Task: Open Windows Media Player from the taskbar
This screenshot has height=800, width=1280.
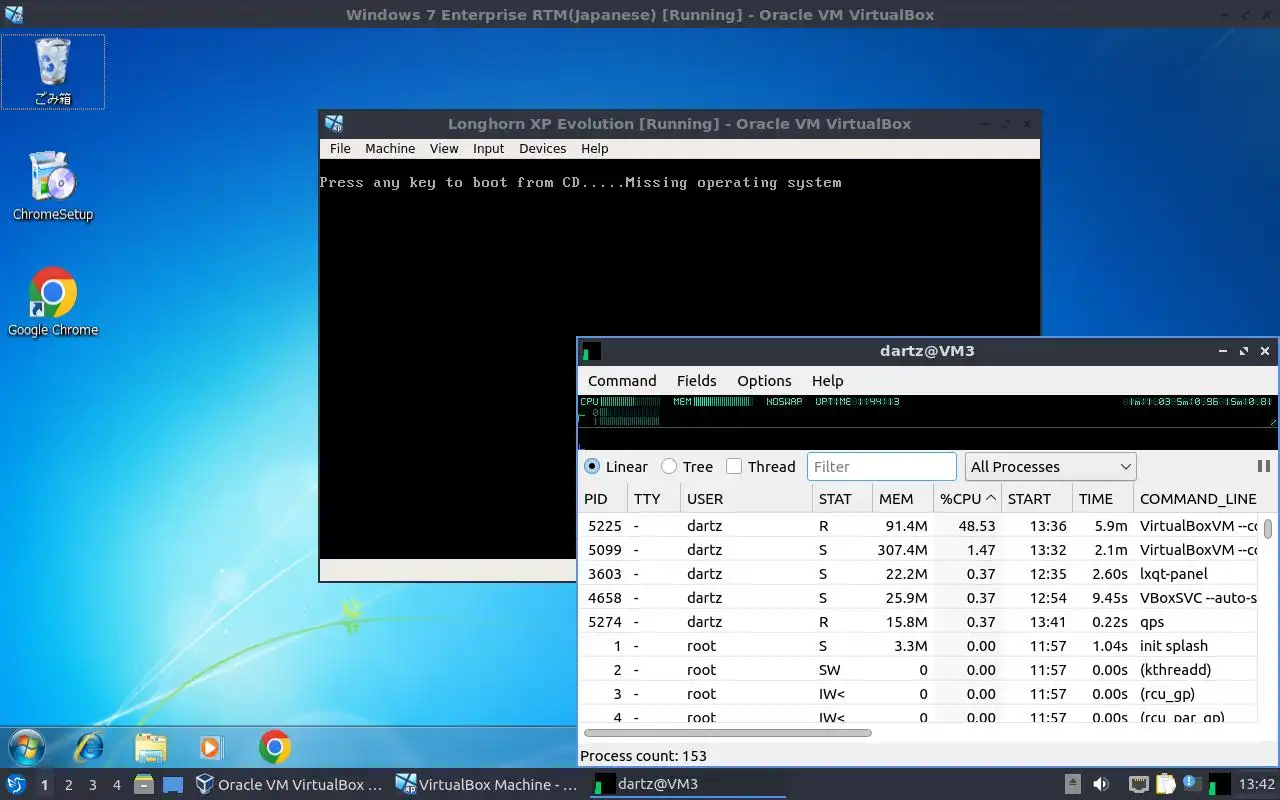Action: coord(211,747)
